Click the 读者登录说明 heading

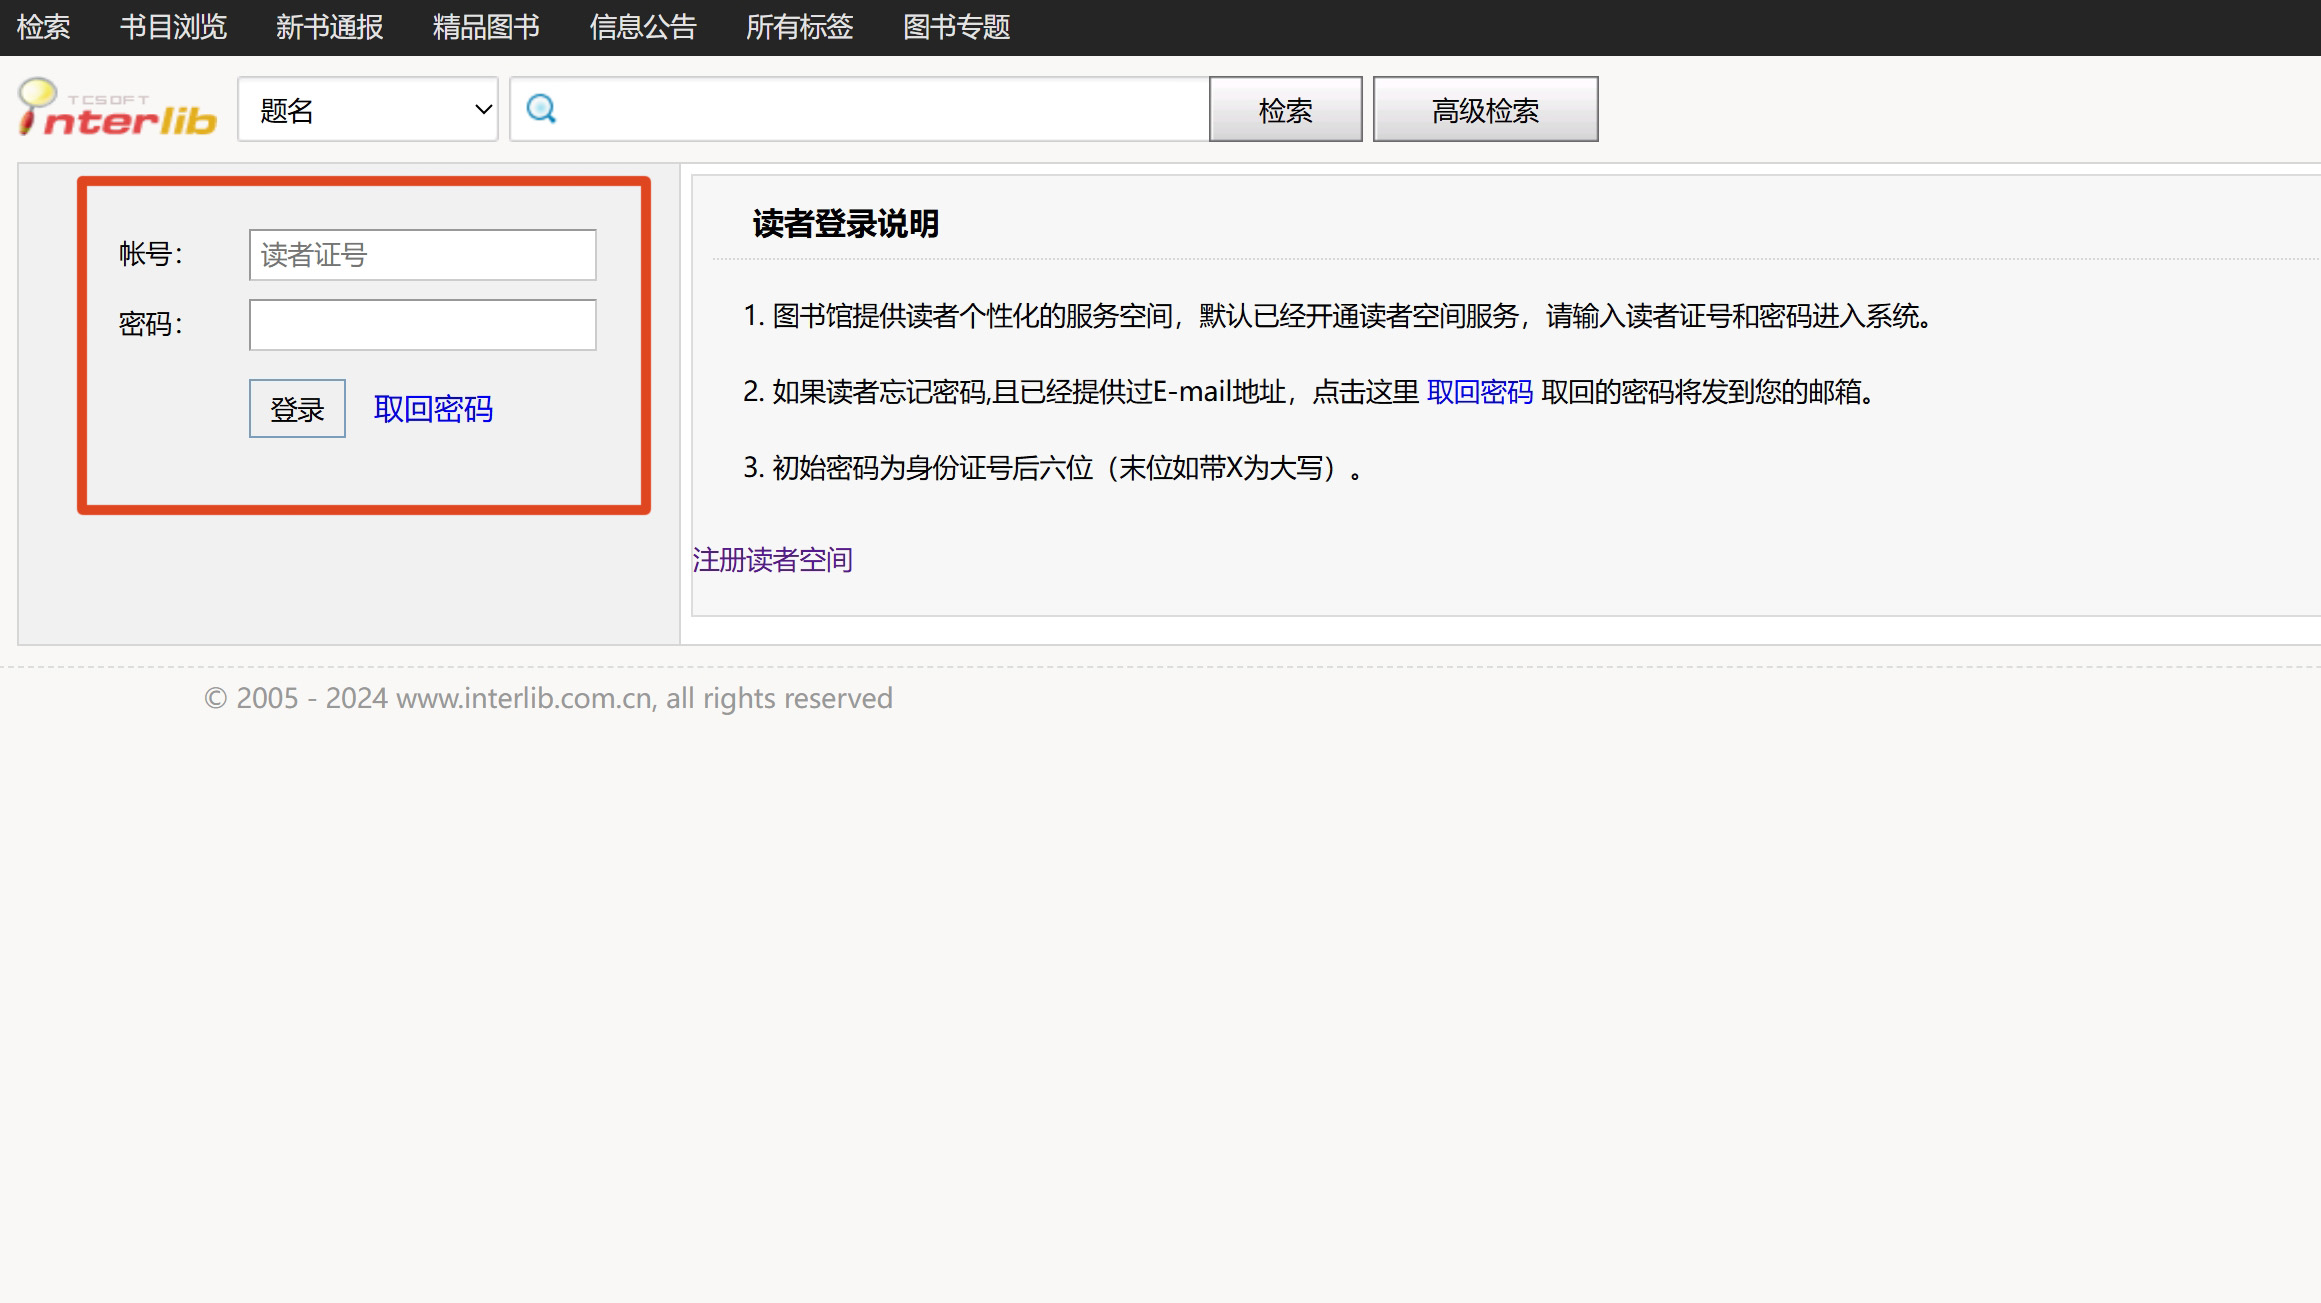pos(845,224)
